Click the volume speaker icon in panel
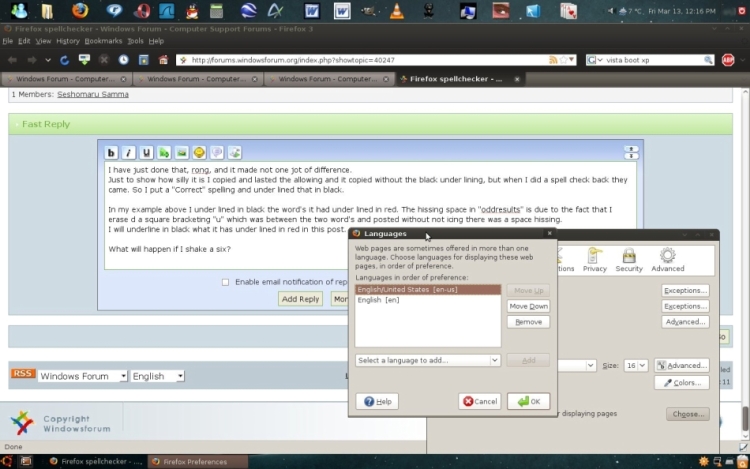Screen dimensions: 750x469 pos(610,11)
